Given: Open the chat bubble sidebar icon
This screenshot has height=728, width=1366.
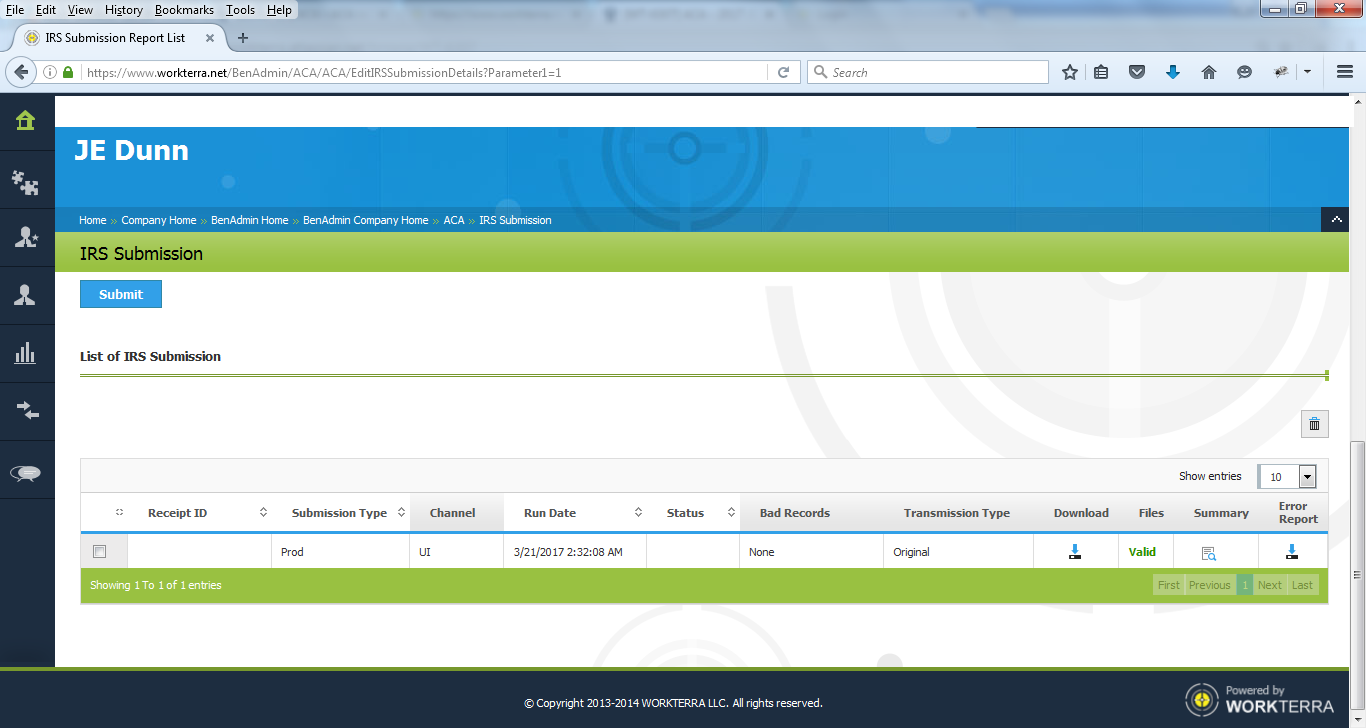Looking at the screenshot, I should click(25, 473).
